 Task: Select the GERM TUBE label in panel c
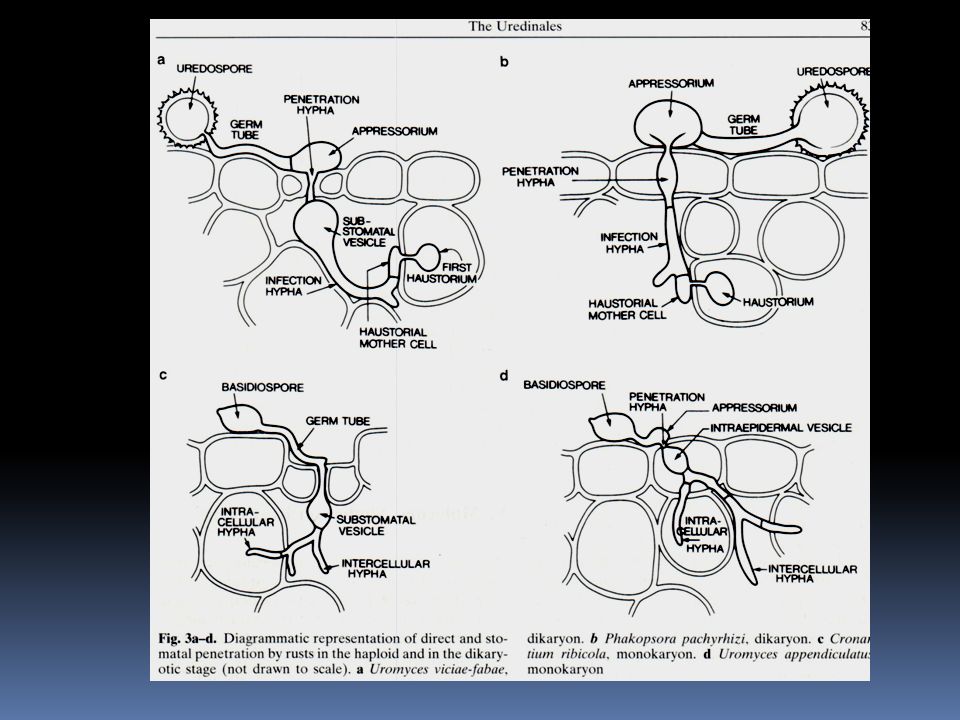(338, 421)
